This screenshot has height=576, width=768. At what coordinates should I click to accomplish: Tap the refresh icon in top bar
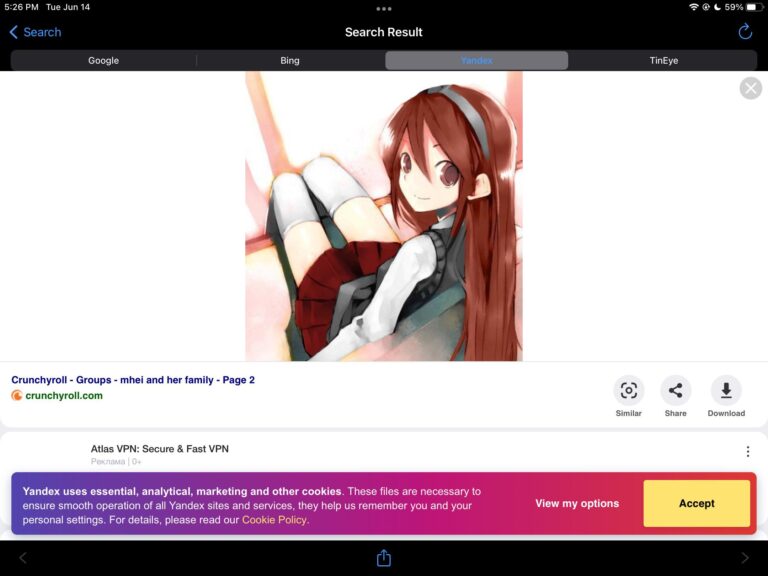coord(745,32)
